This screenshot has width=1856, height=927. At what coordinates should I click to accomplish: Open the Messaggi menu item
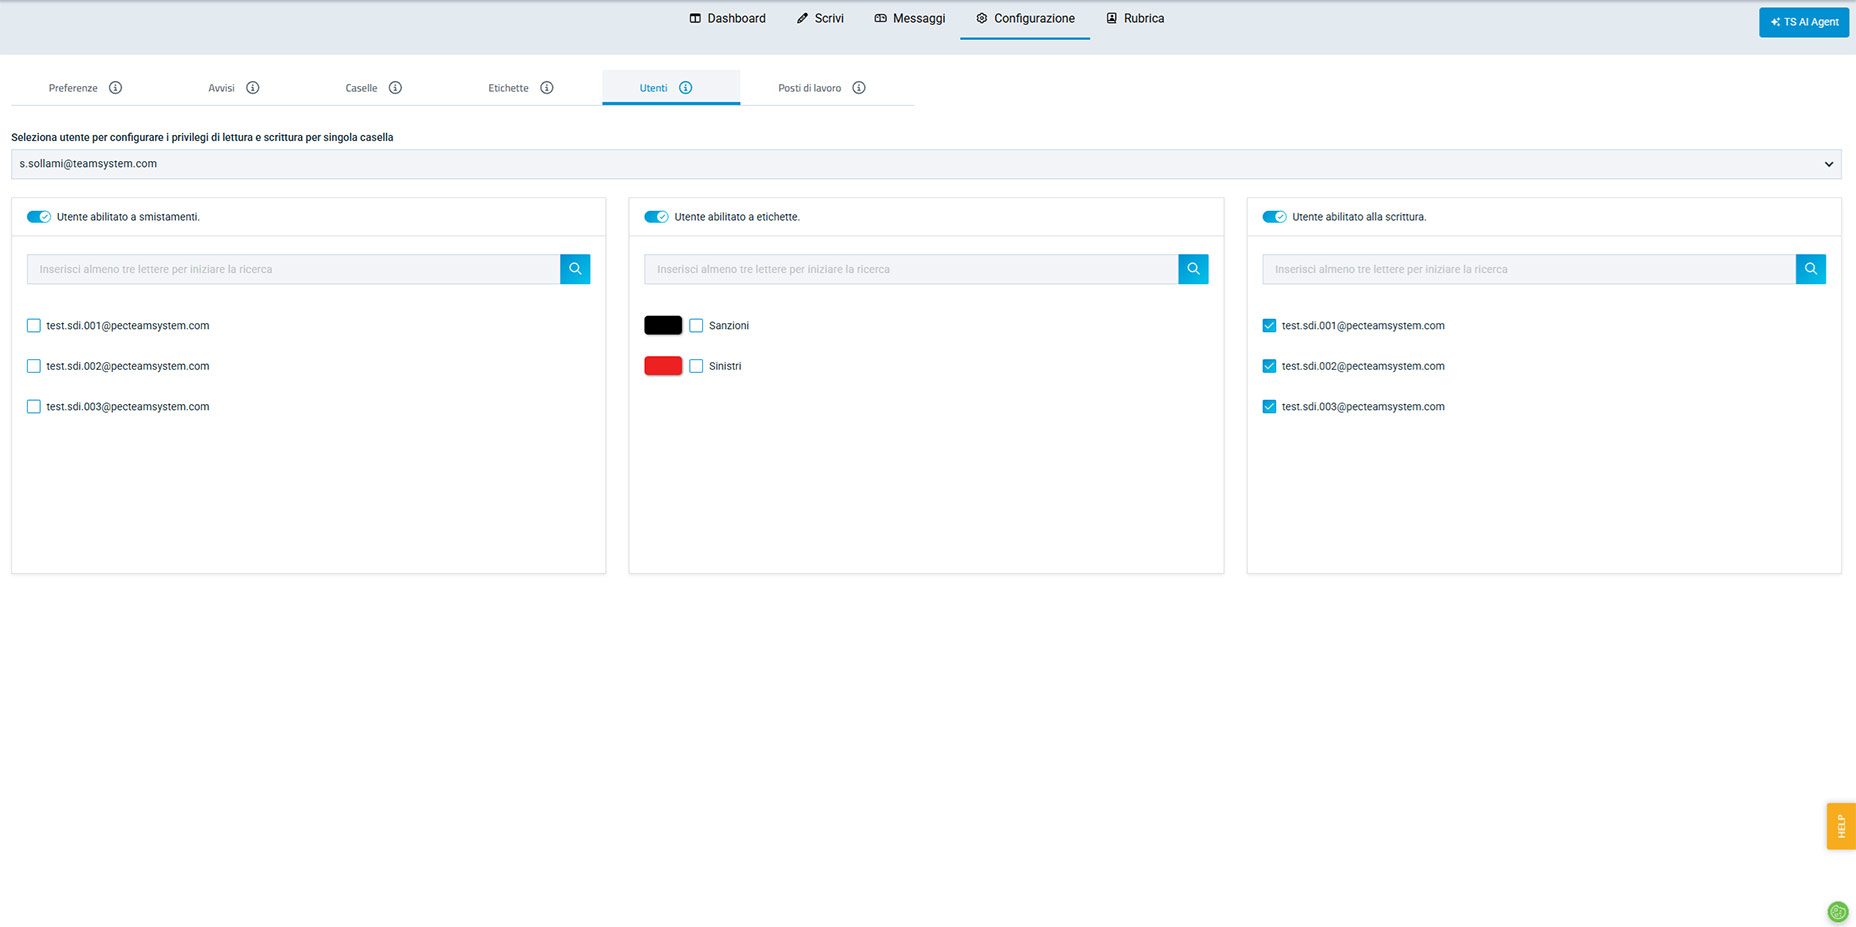point(909,19)
